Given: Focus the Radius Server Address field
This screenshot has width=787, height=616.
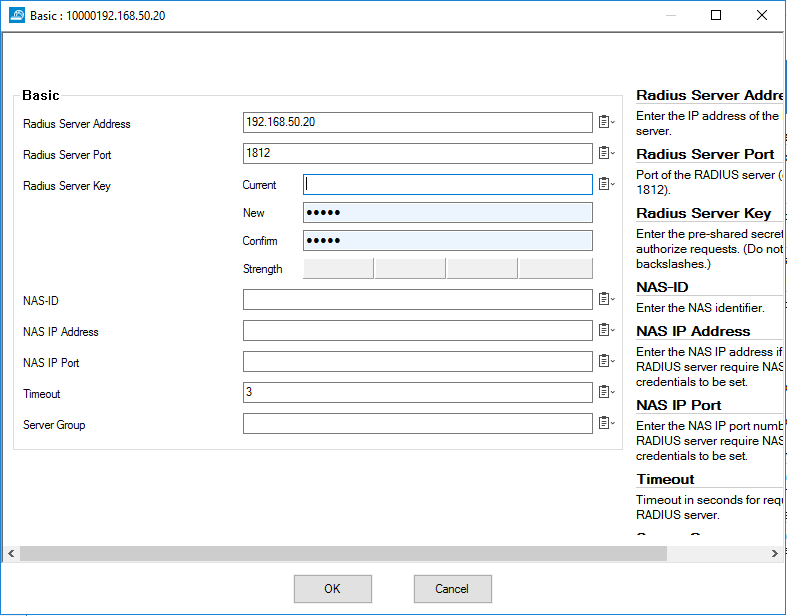Looking at the screenshot, I should point(418,122).
